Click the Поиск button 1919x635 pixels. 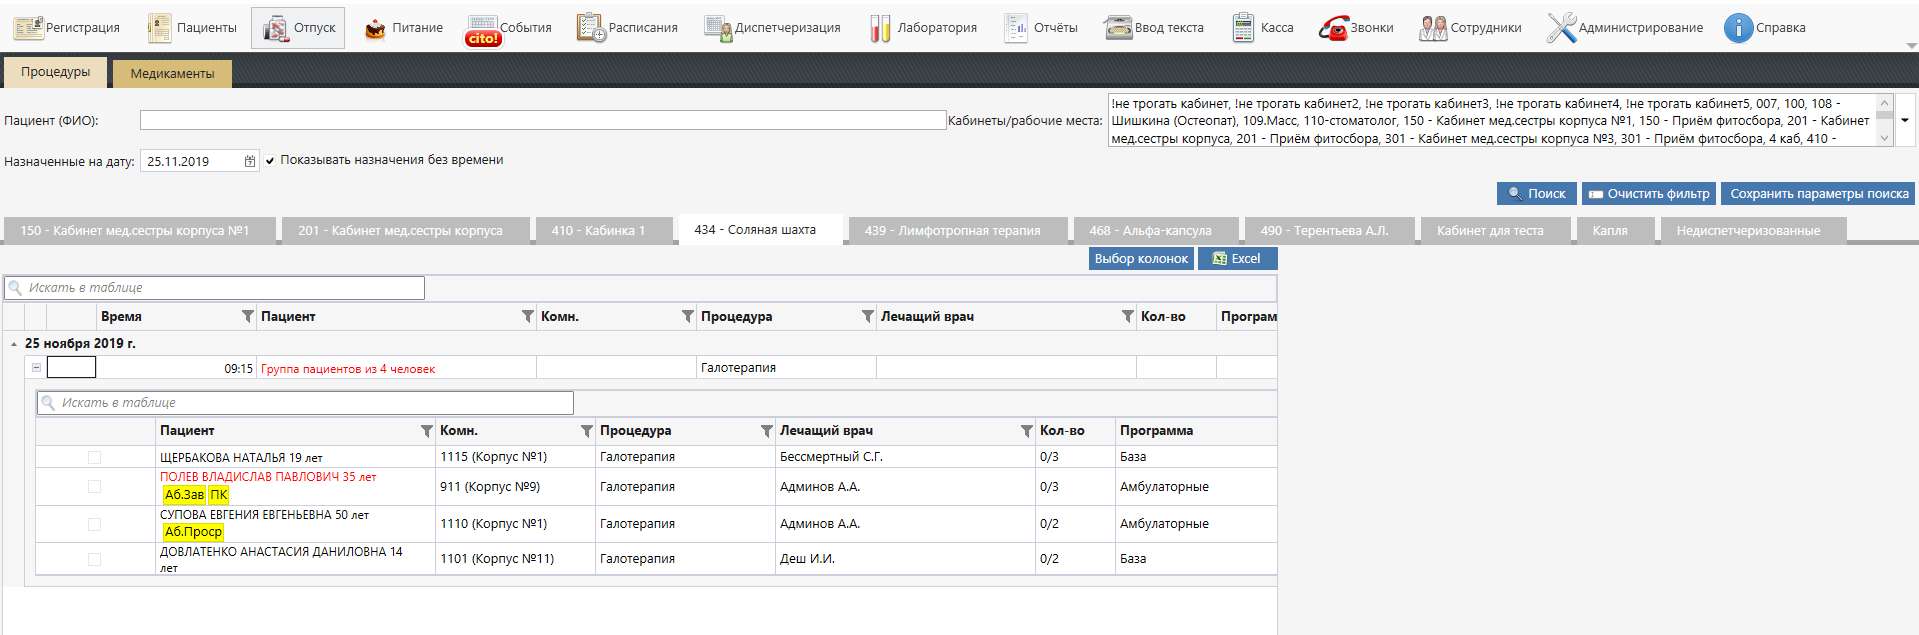pyautogui.click(x=1536, y=194)
